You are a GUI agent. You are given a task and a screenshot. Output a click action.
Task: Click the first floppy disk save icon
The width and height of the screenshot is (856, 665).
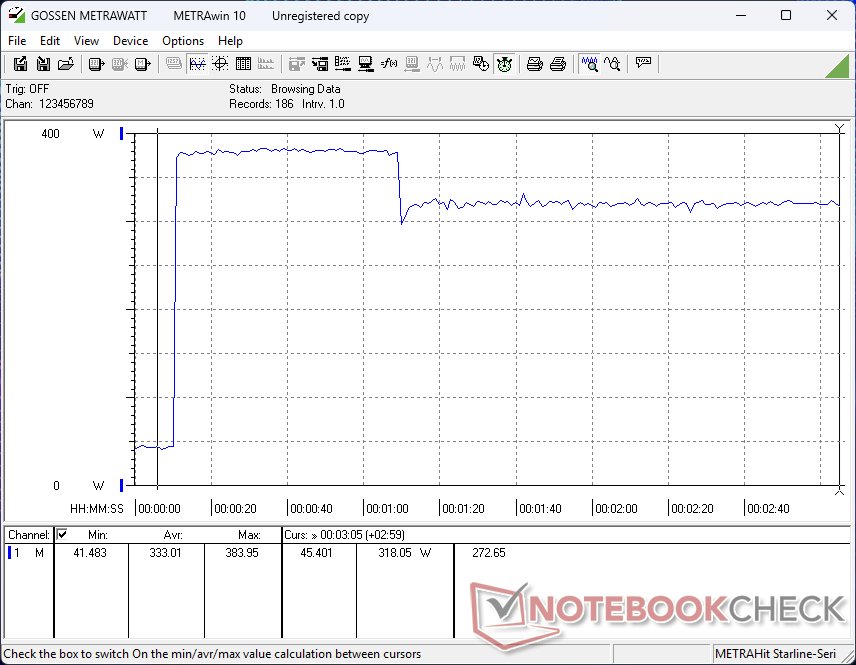[x=20, y=64]
